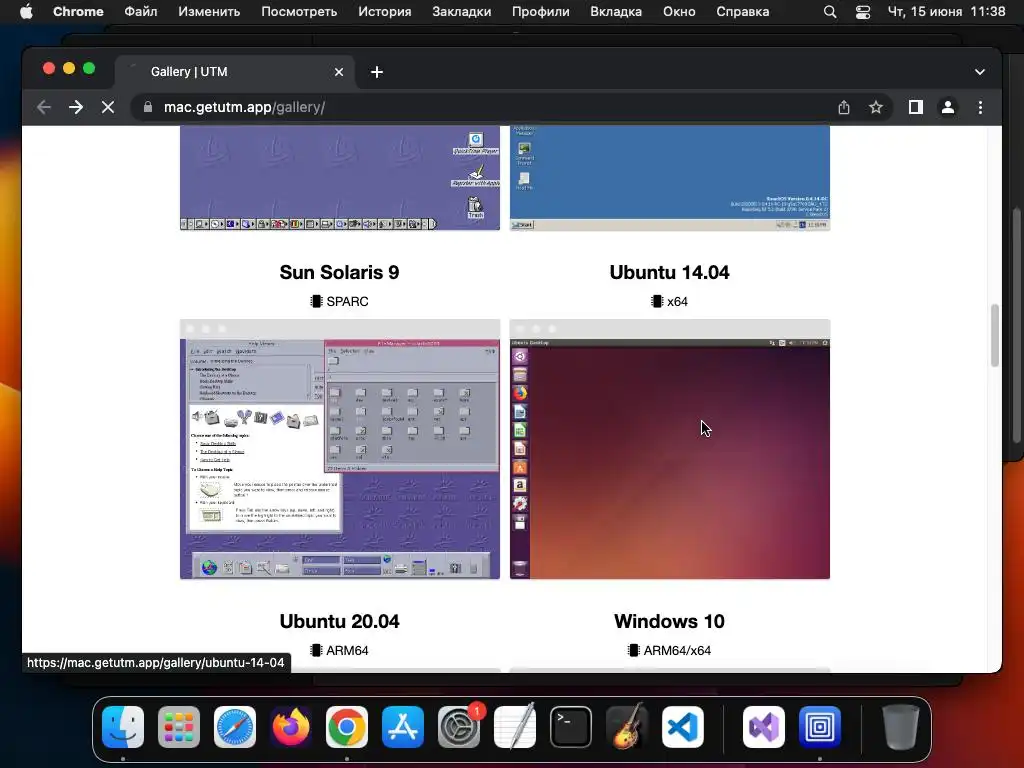The width and height of the screenshot is (1024, 768).
Task: Open Visual Studio Code from the Dock
Action: (x=683, y=727)
